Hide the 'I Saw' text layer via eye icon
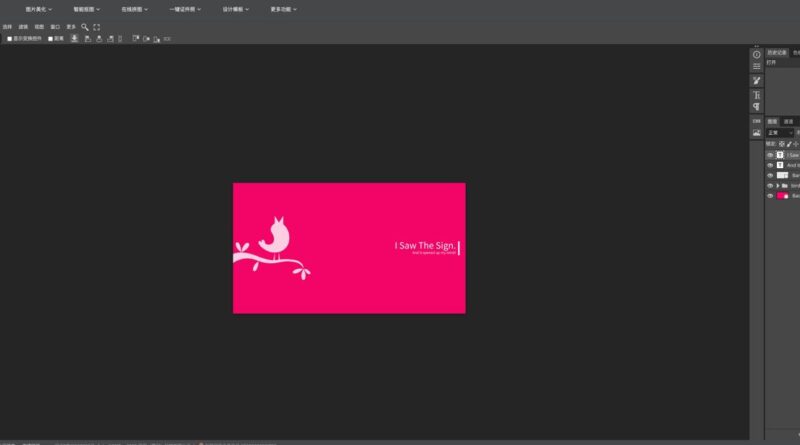 (x=770, y=155)
